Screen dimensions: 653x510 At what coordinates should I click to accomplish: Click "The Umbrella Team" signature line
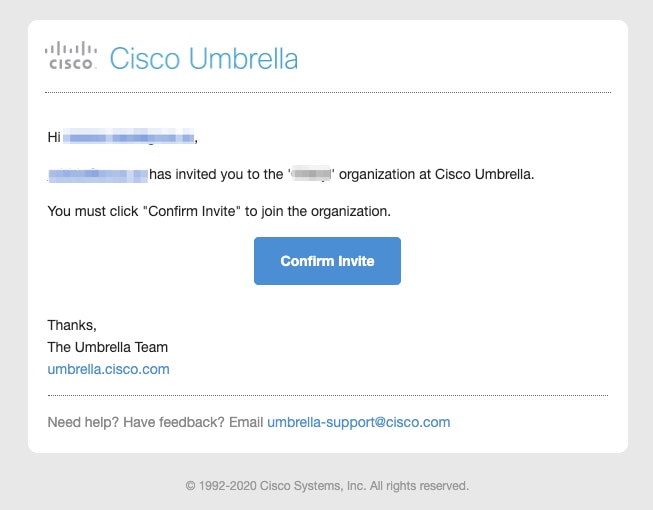[x=107, y=347]
